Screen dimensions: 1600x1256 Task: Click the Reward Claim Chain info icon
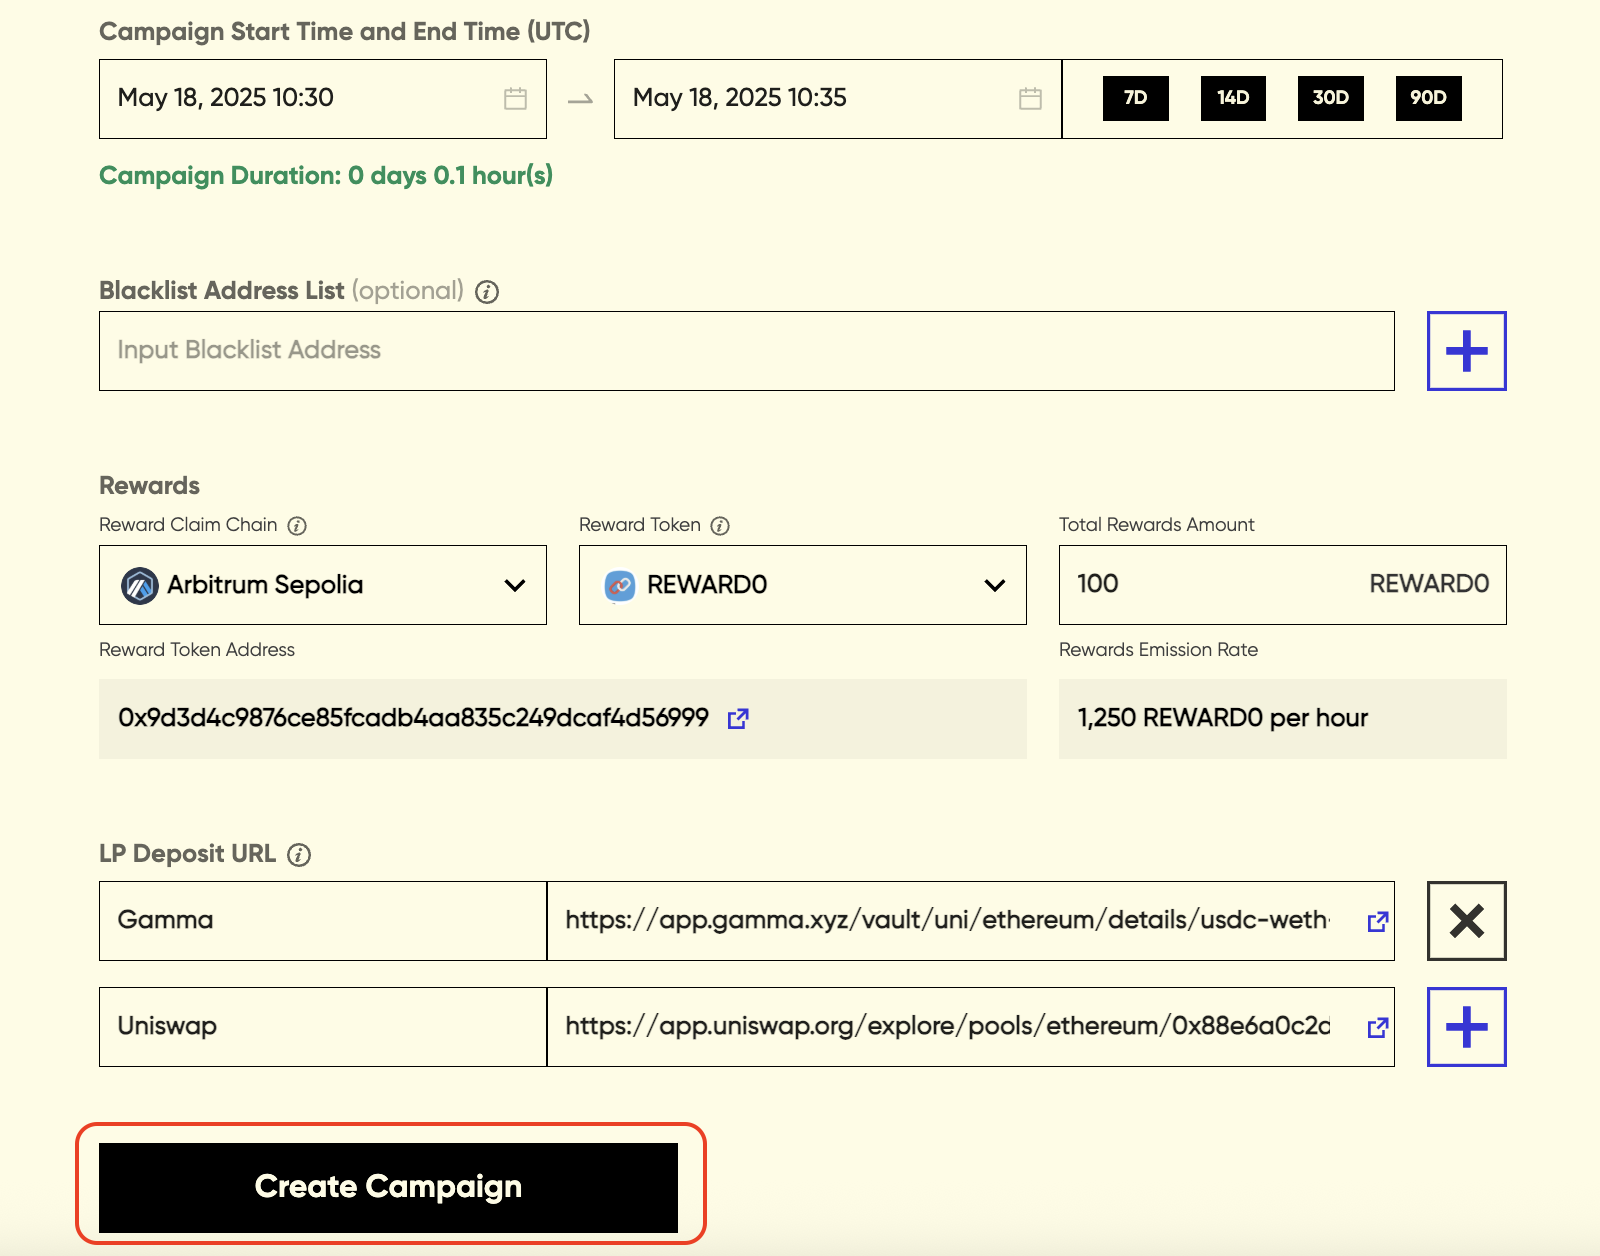(x=297, y=526)
